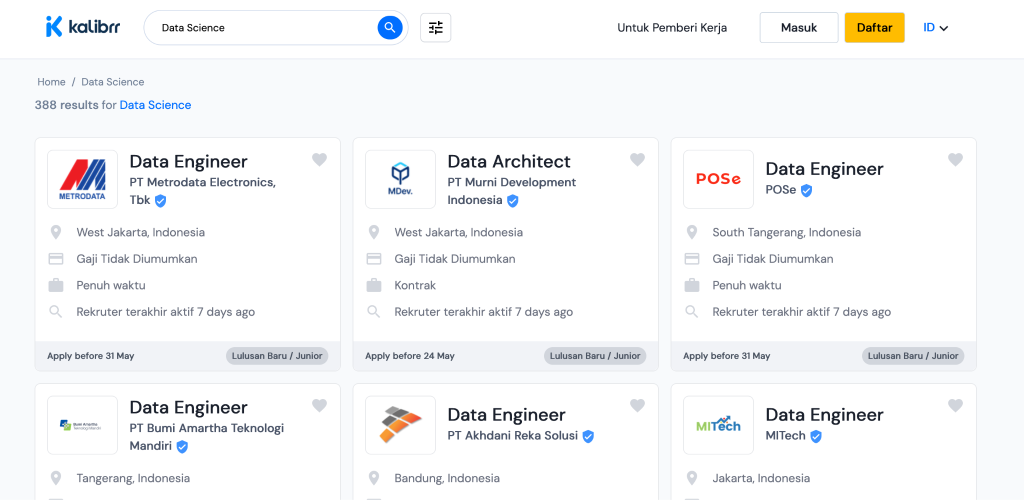Click location pin beside South Tangerang
Image resolution: width=1024 pixels, height=500 pixels.
click(x=692, y=232)
